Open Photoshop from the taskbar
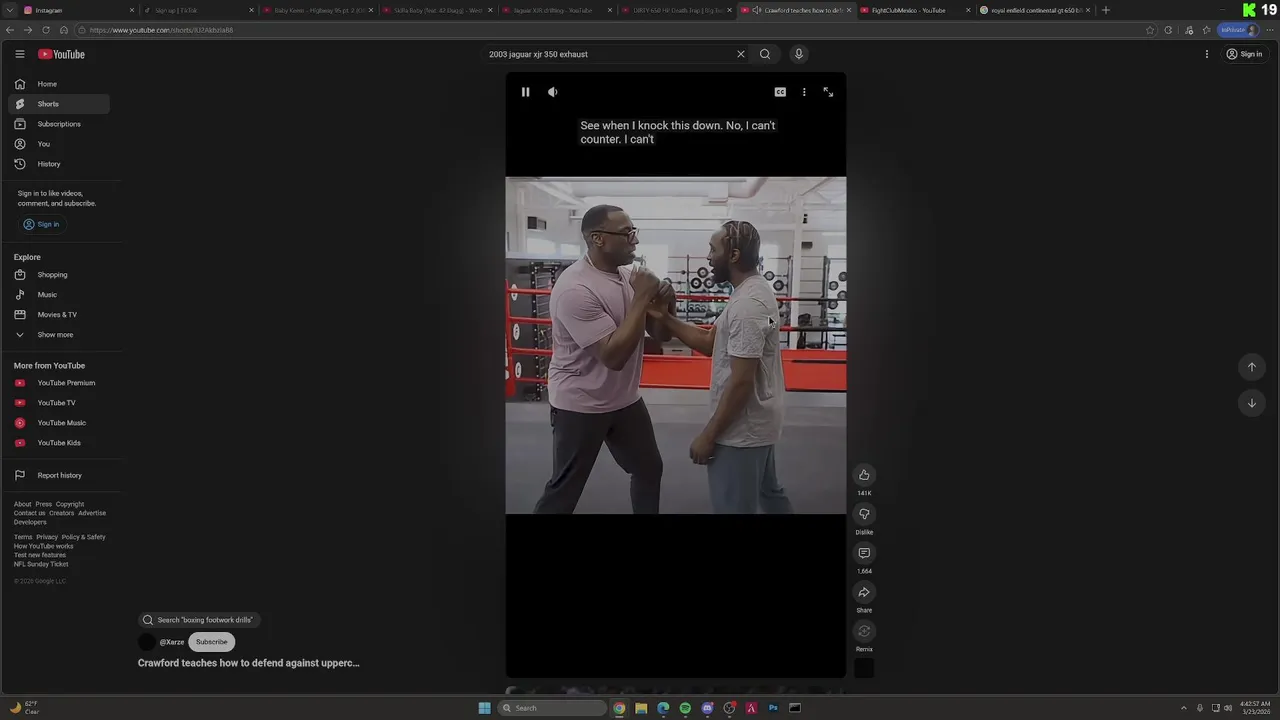The height and width of the screenshot is (720, 1280). tap(773, 708)
